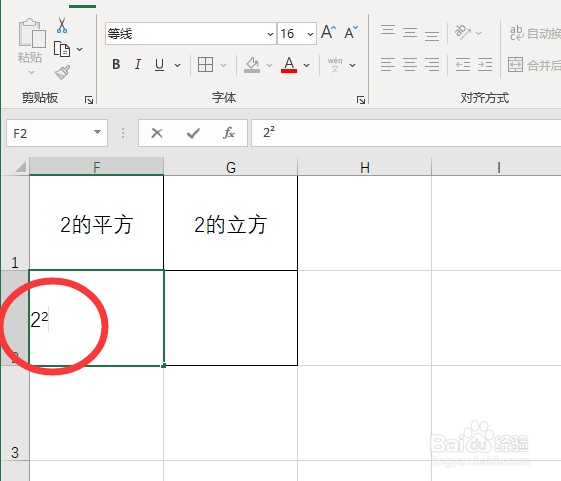
Task: Click the text Orientation icon
Action: pos(463,33)
